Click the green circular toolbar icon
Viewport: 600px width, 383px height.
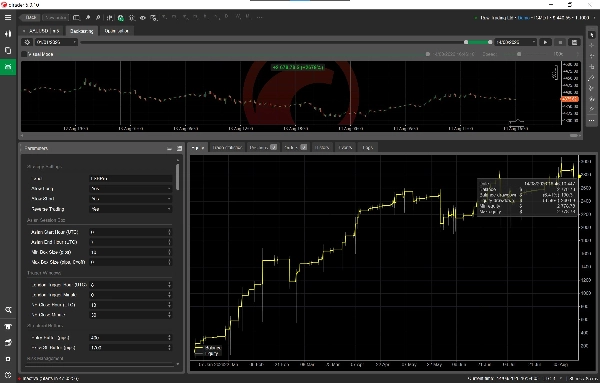(x=121, y=18)
